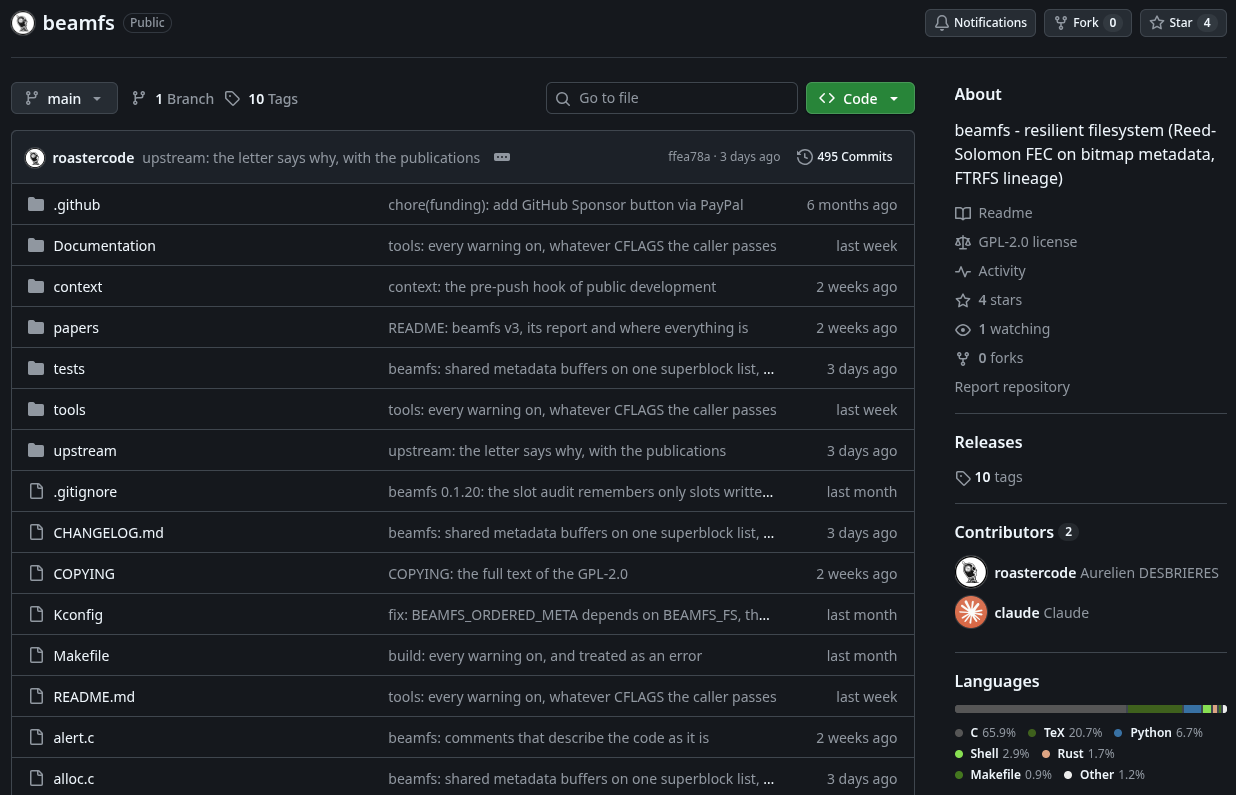
Task: Click the Releases heading link
Action: [x=988, y=442]
